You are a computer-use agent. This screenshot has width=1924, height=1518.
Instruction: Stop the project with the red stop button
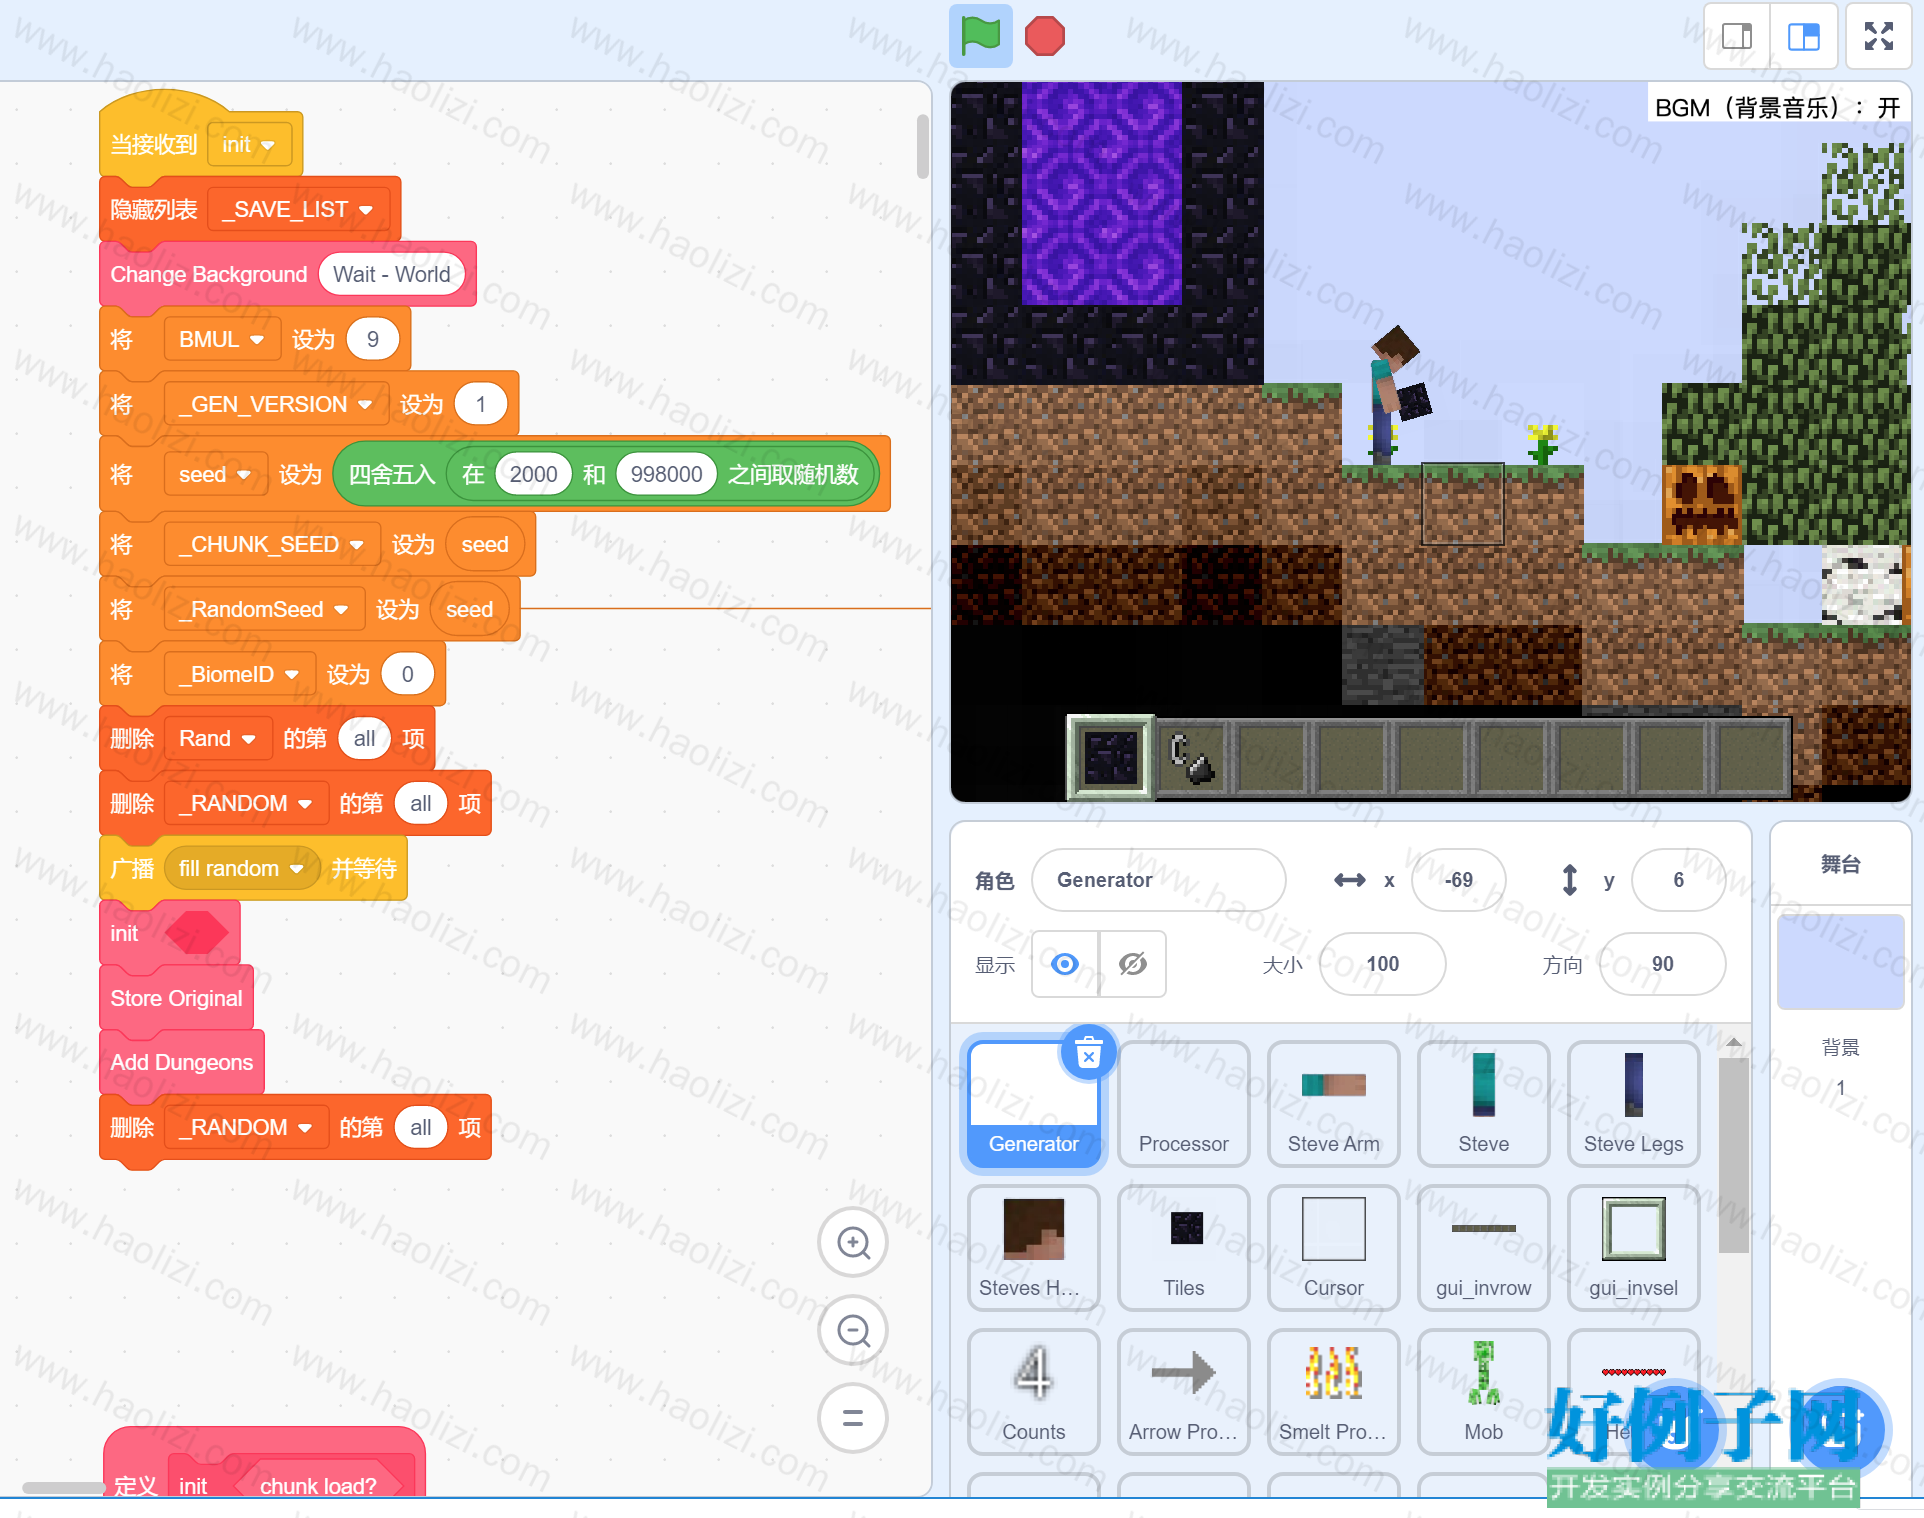tap(1045, 36)
